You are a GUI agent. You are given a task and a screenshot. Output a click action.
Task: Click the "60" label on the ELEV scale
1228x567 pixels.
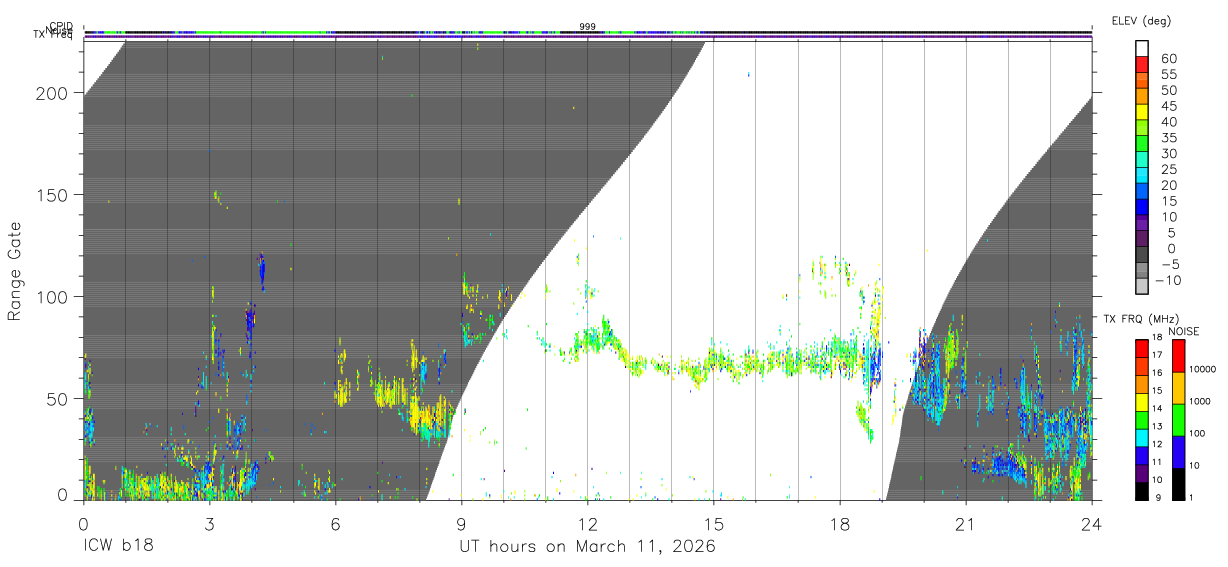(1169, 59)
